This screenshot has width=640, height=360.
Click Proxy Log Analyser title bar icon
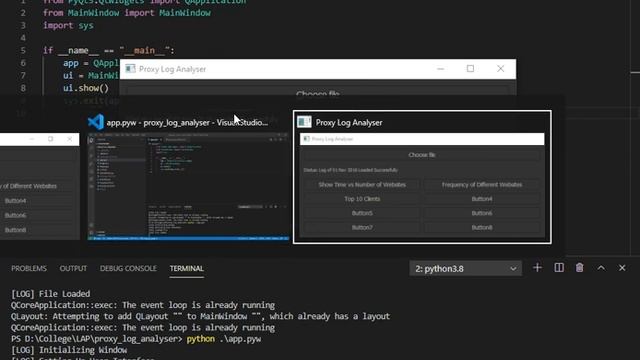(130, 69)
